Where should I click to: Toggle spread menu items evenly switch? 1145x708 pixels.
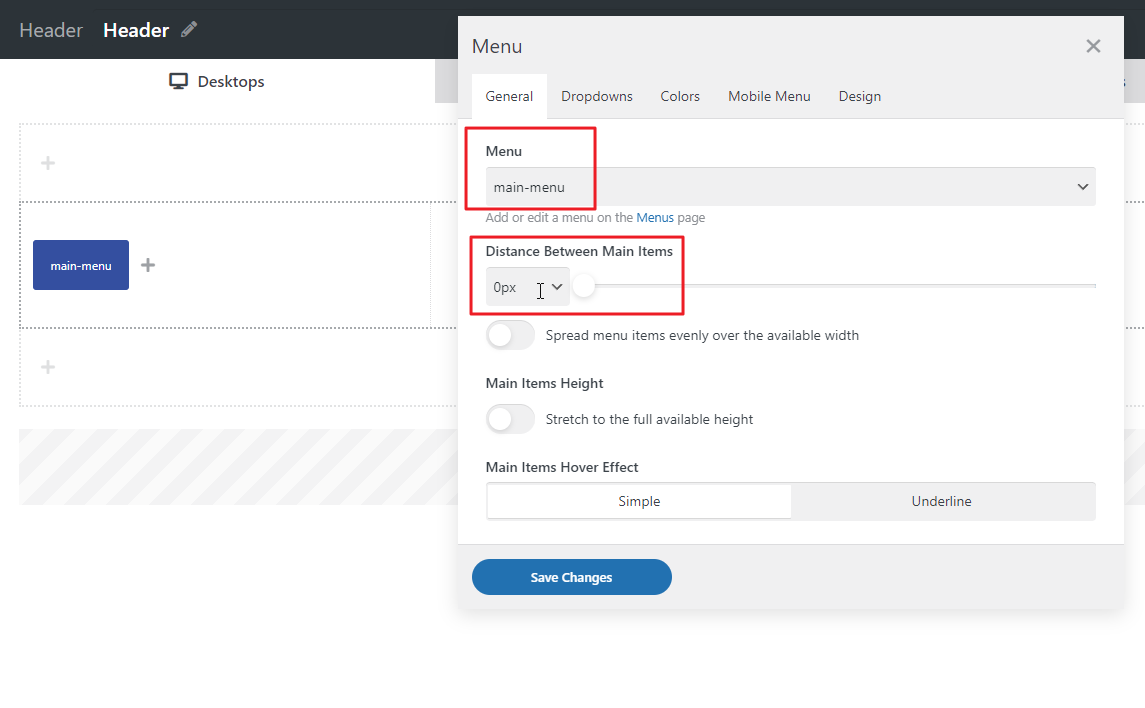[510, 335]
